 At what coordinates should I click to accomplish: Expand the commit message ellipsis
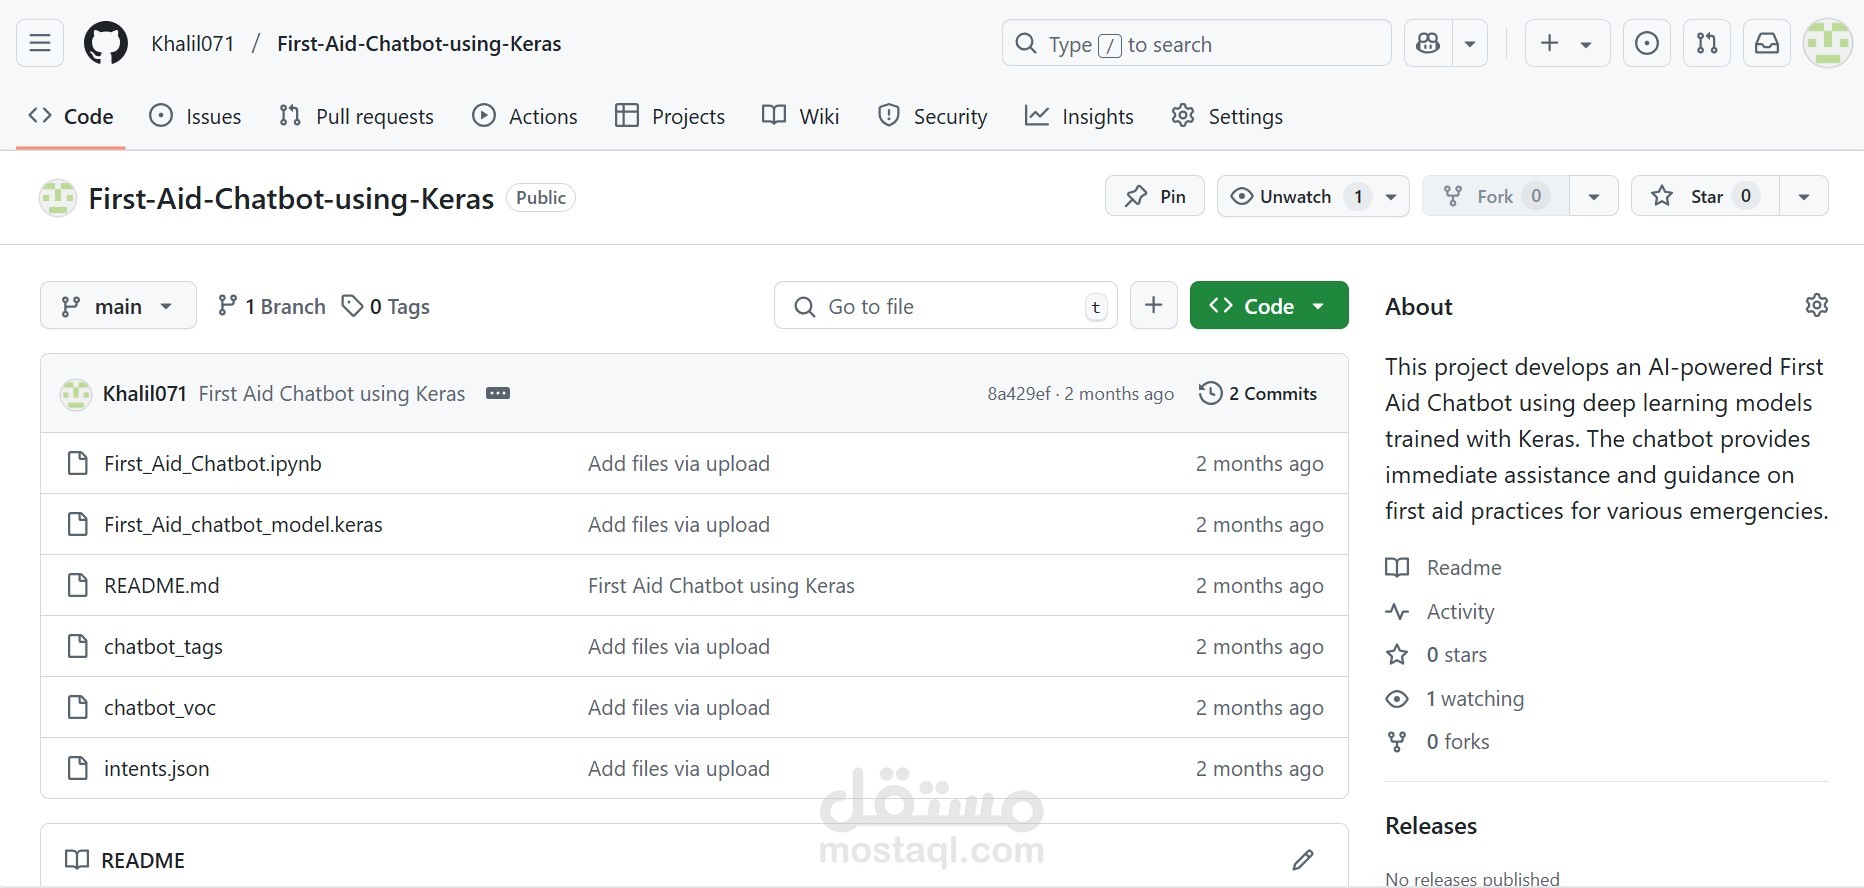(498, 393)
